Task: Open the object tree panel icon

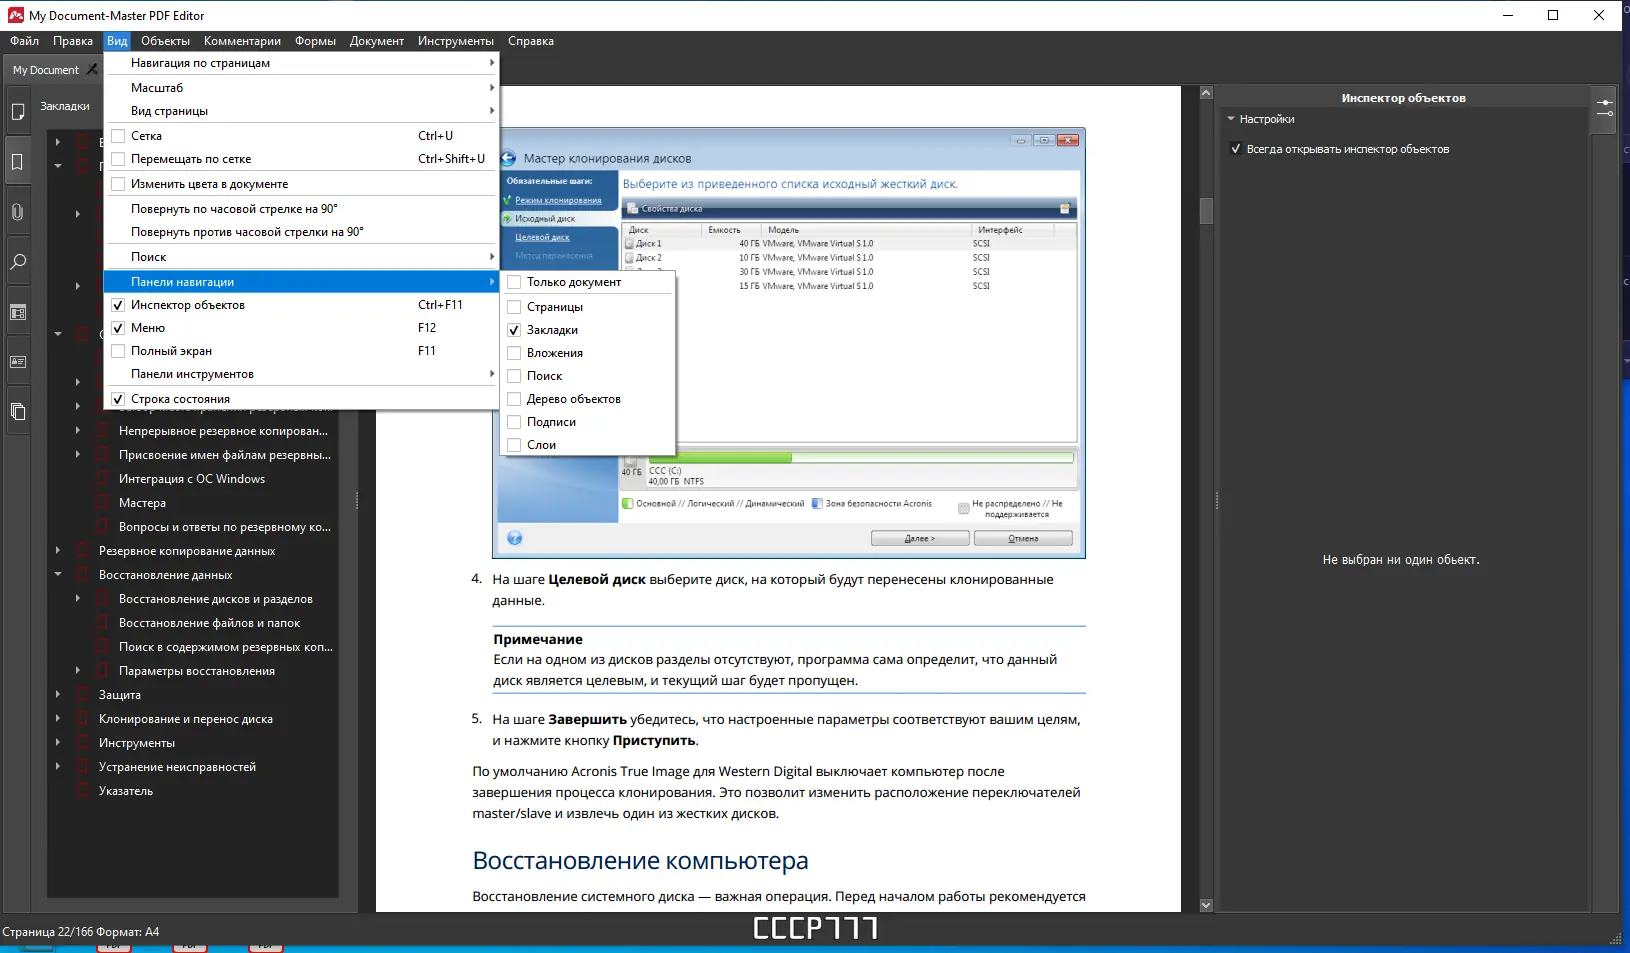Action: [x=18, y=312]
